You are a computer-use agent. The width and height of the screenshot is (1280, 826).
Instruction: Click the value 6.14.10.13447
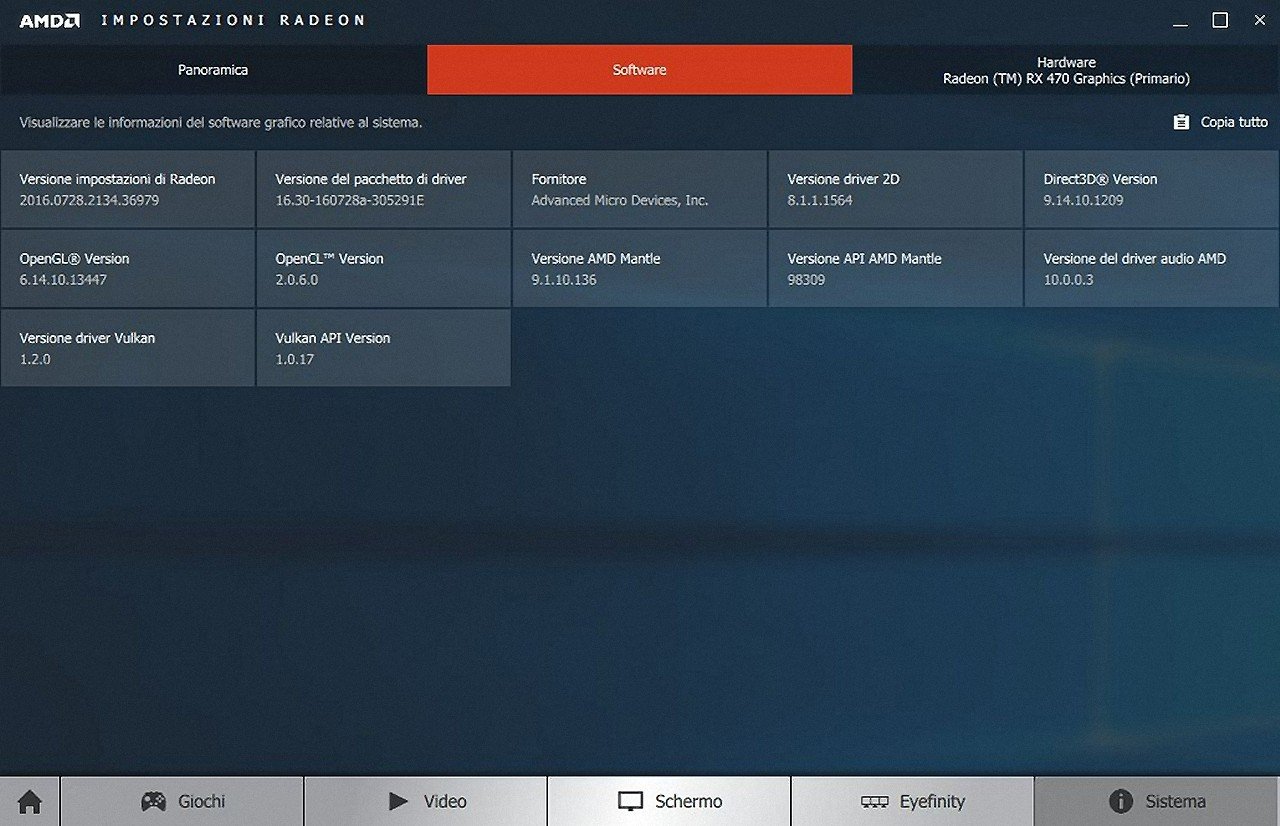point(63,280)
